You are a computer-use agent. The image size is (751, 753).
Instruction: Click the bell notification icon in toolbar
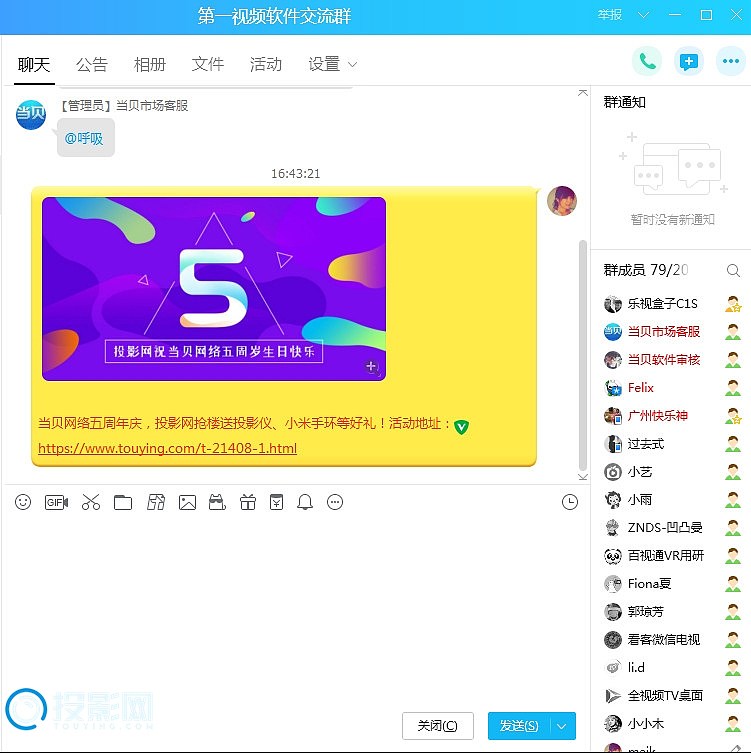[x=305, y=502]
